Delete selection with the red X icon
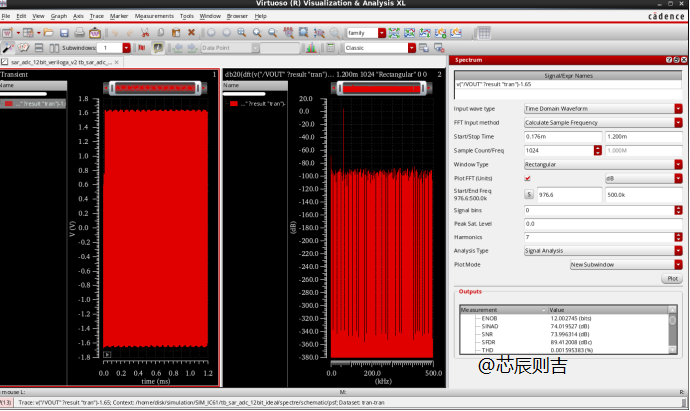 click(191, 33)
